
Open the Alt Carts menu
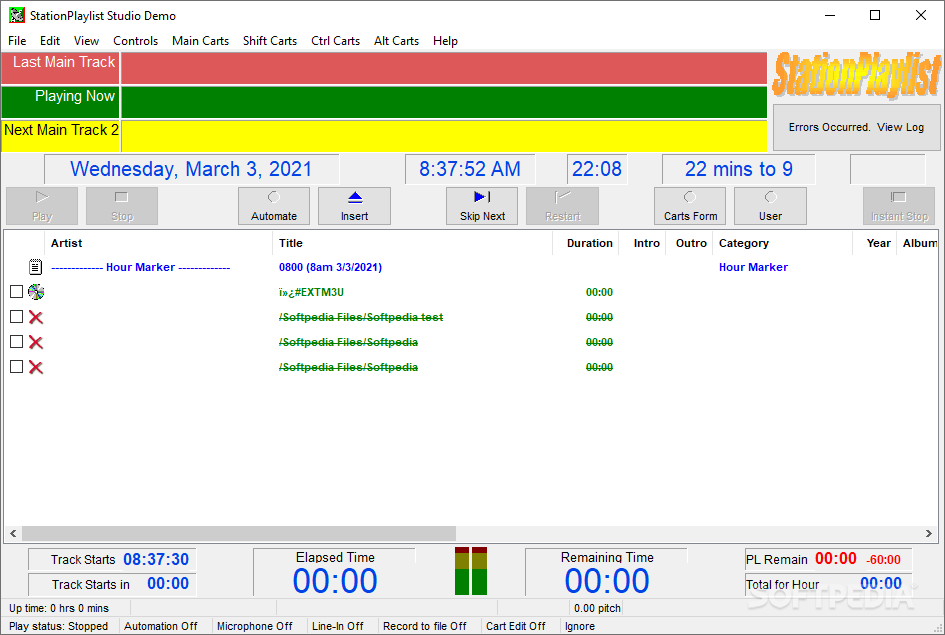point(397,41)
